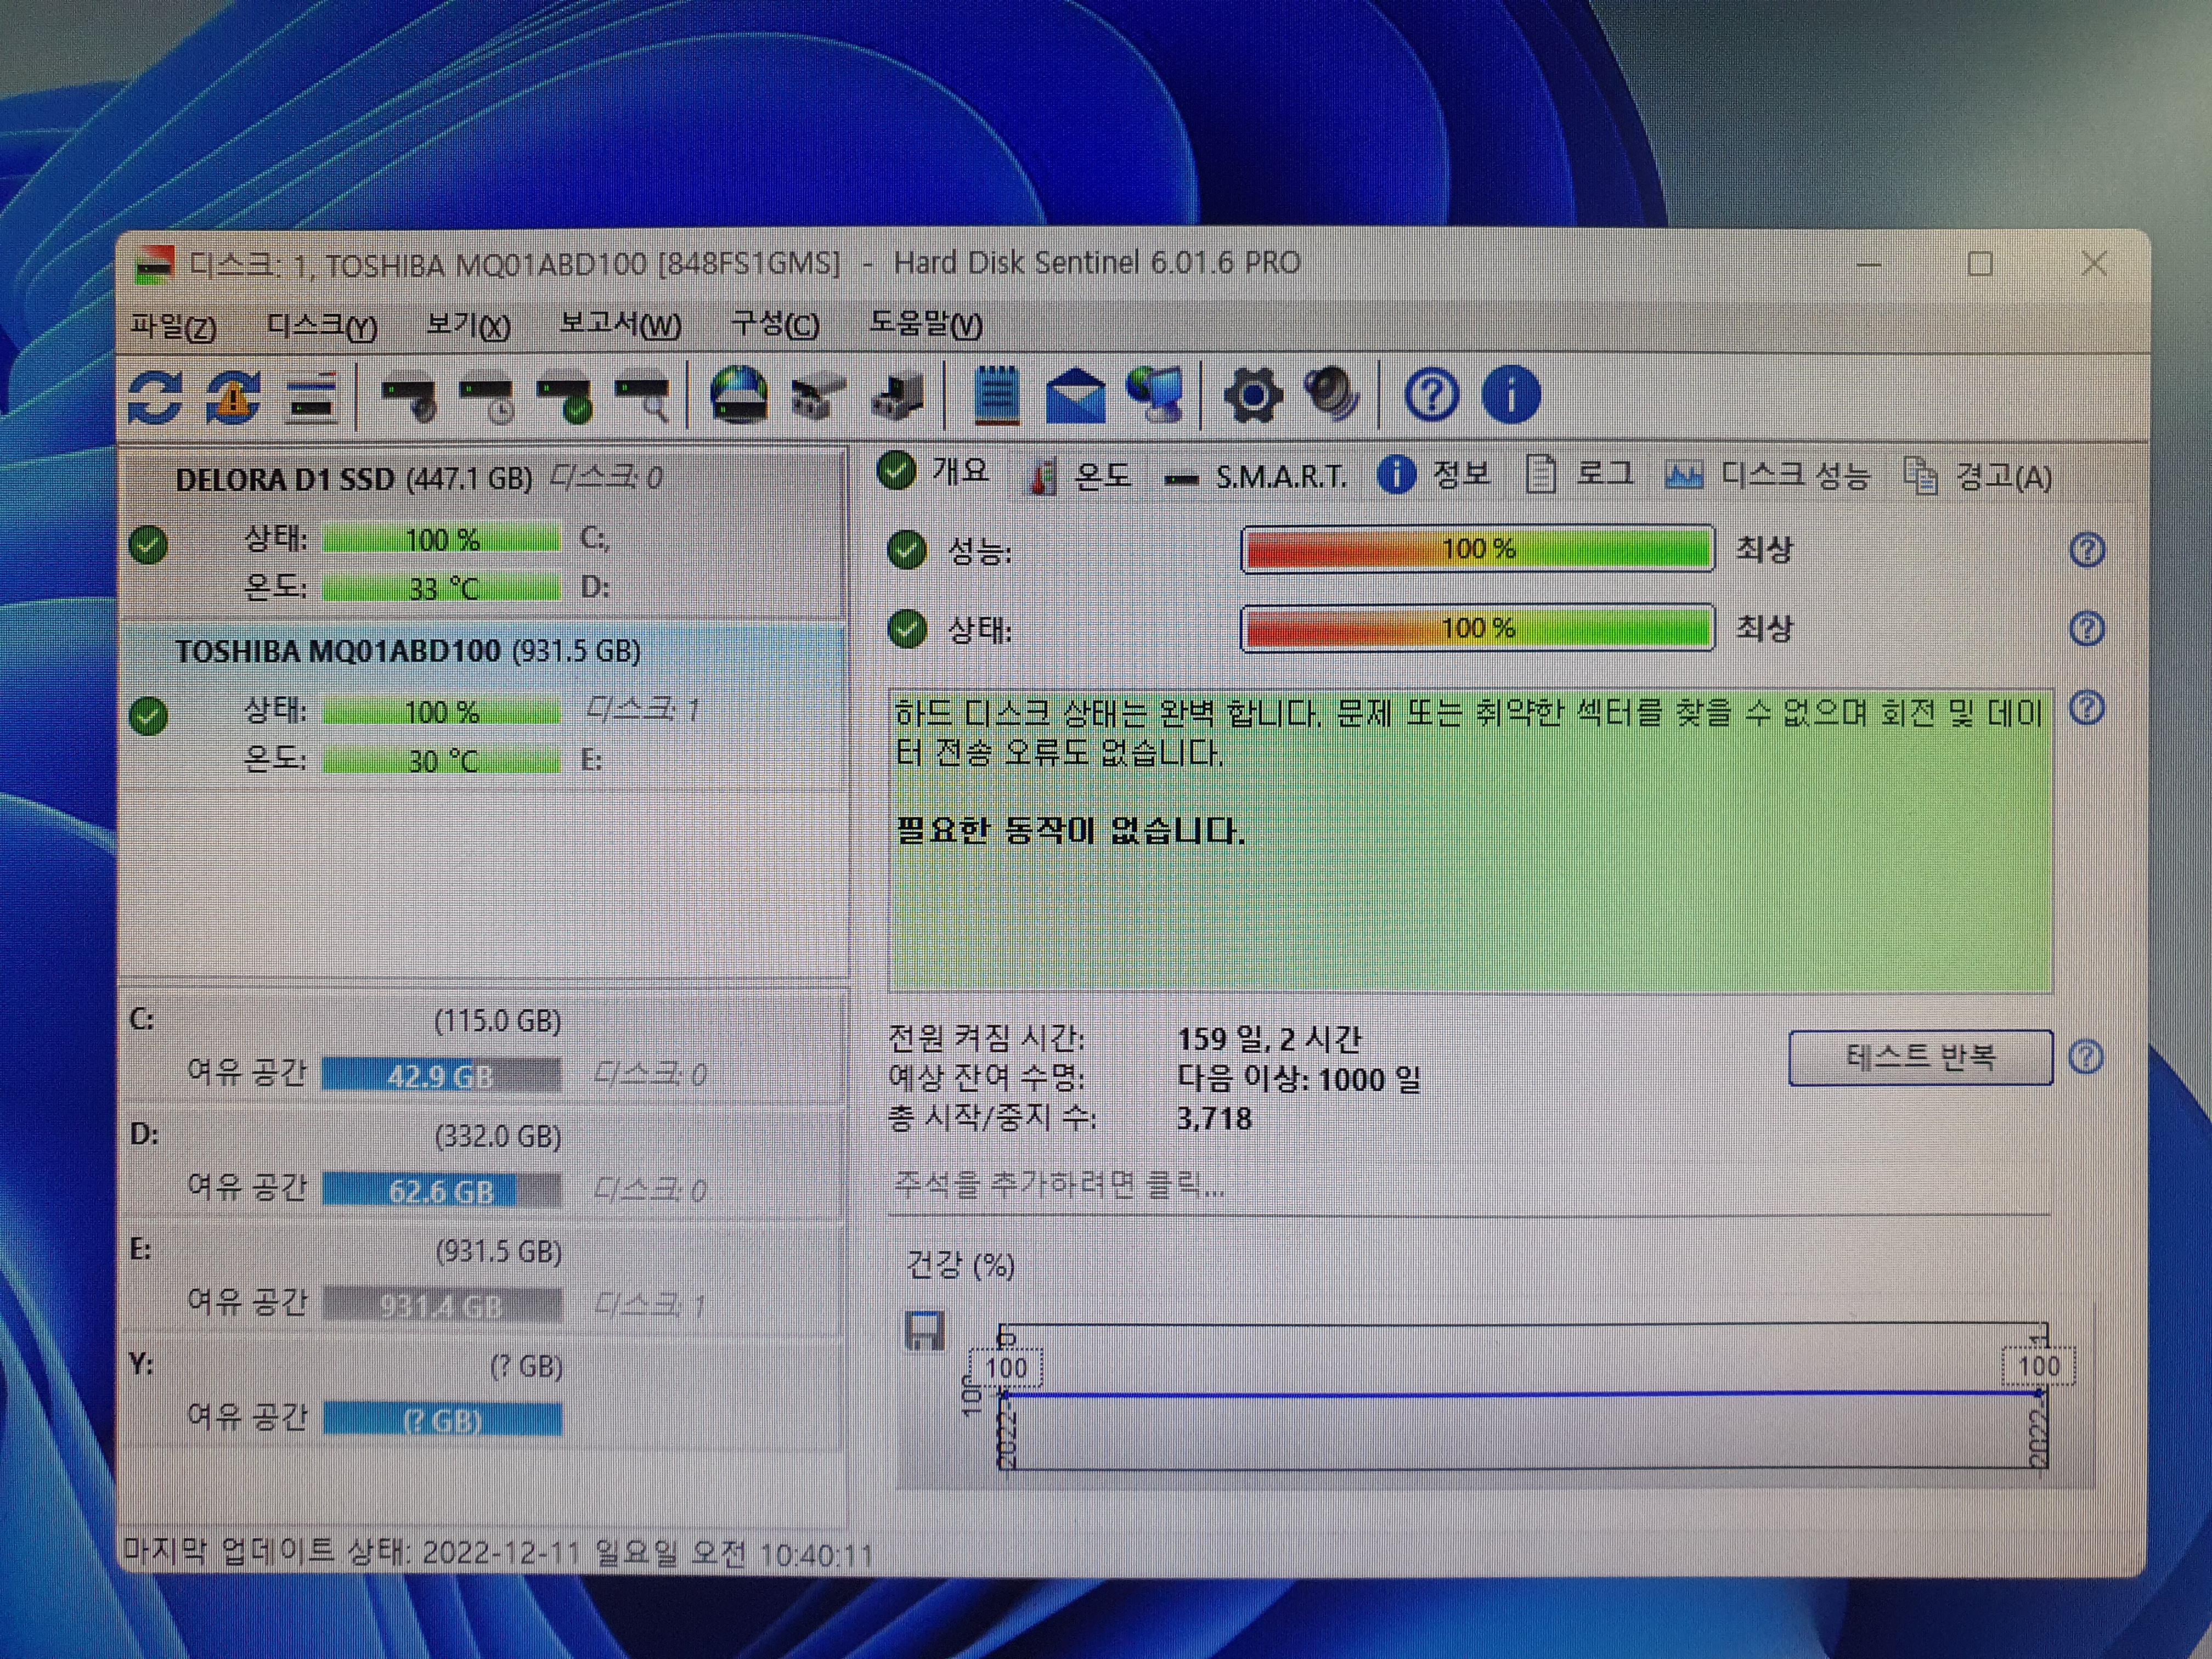This screenshot has width=2212, height=1659.
Task: Click the green status description panel
Action: [1470, 840]
